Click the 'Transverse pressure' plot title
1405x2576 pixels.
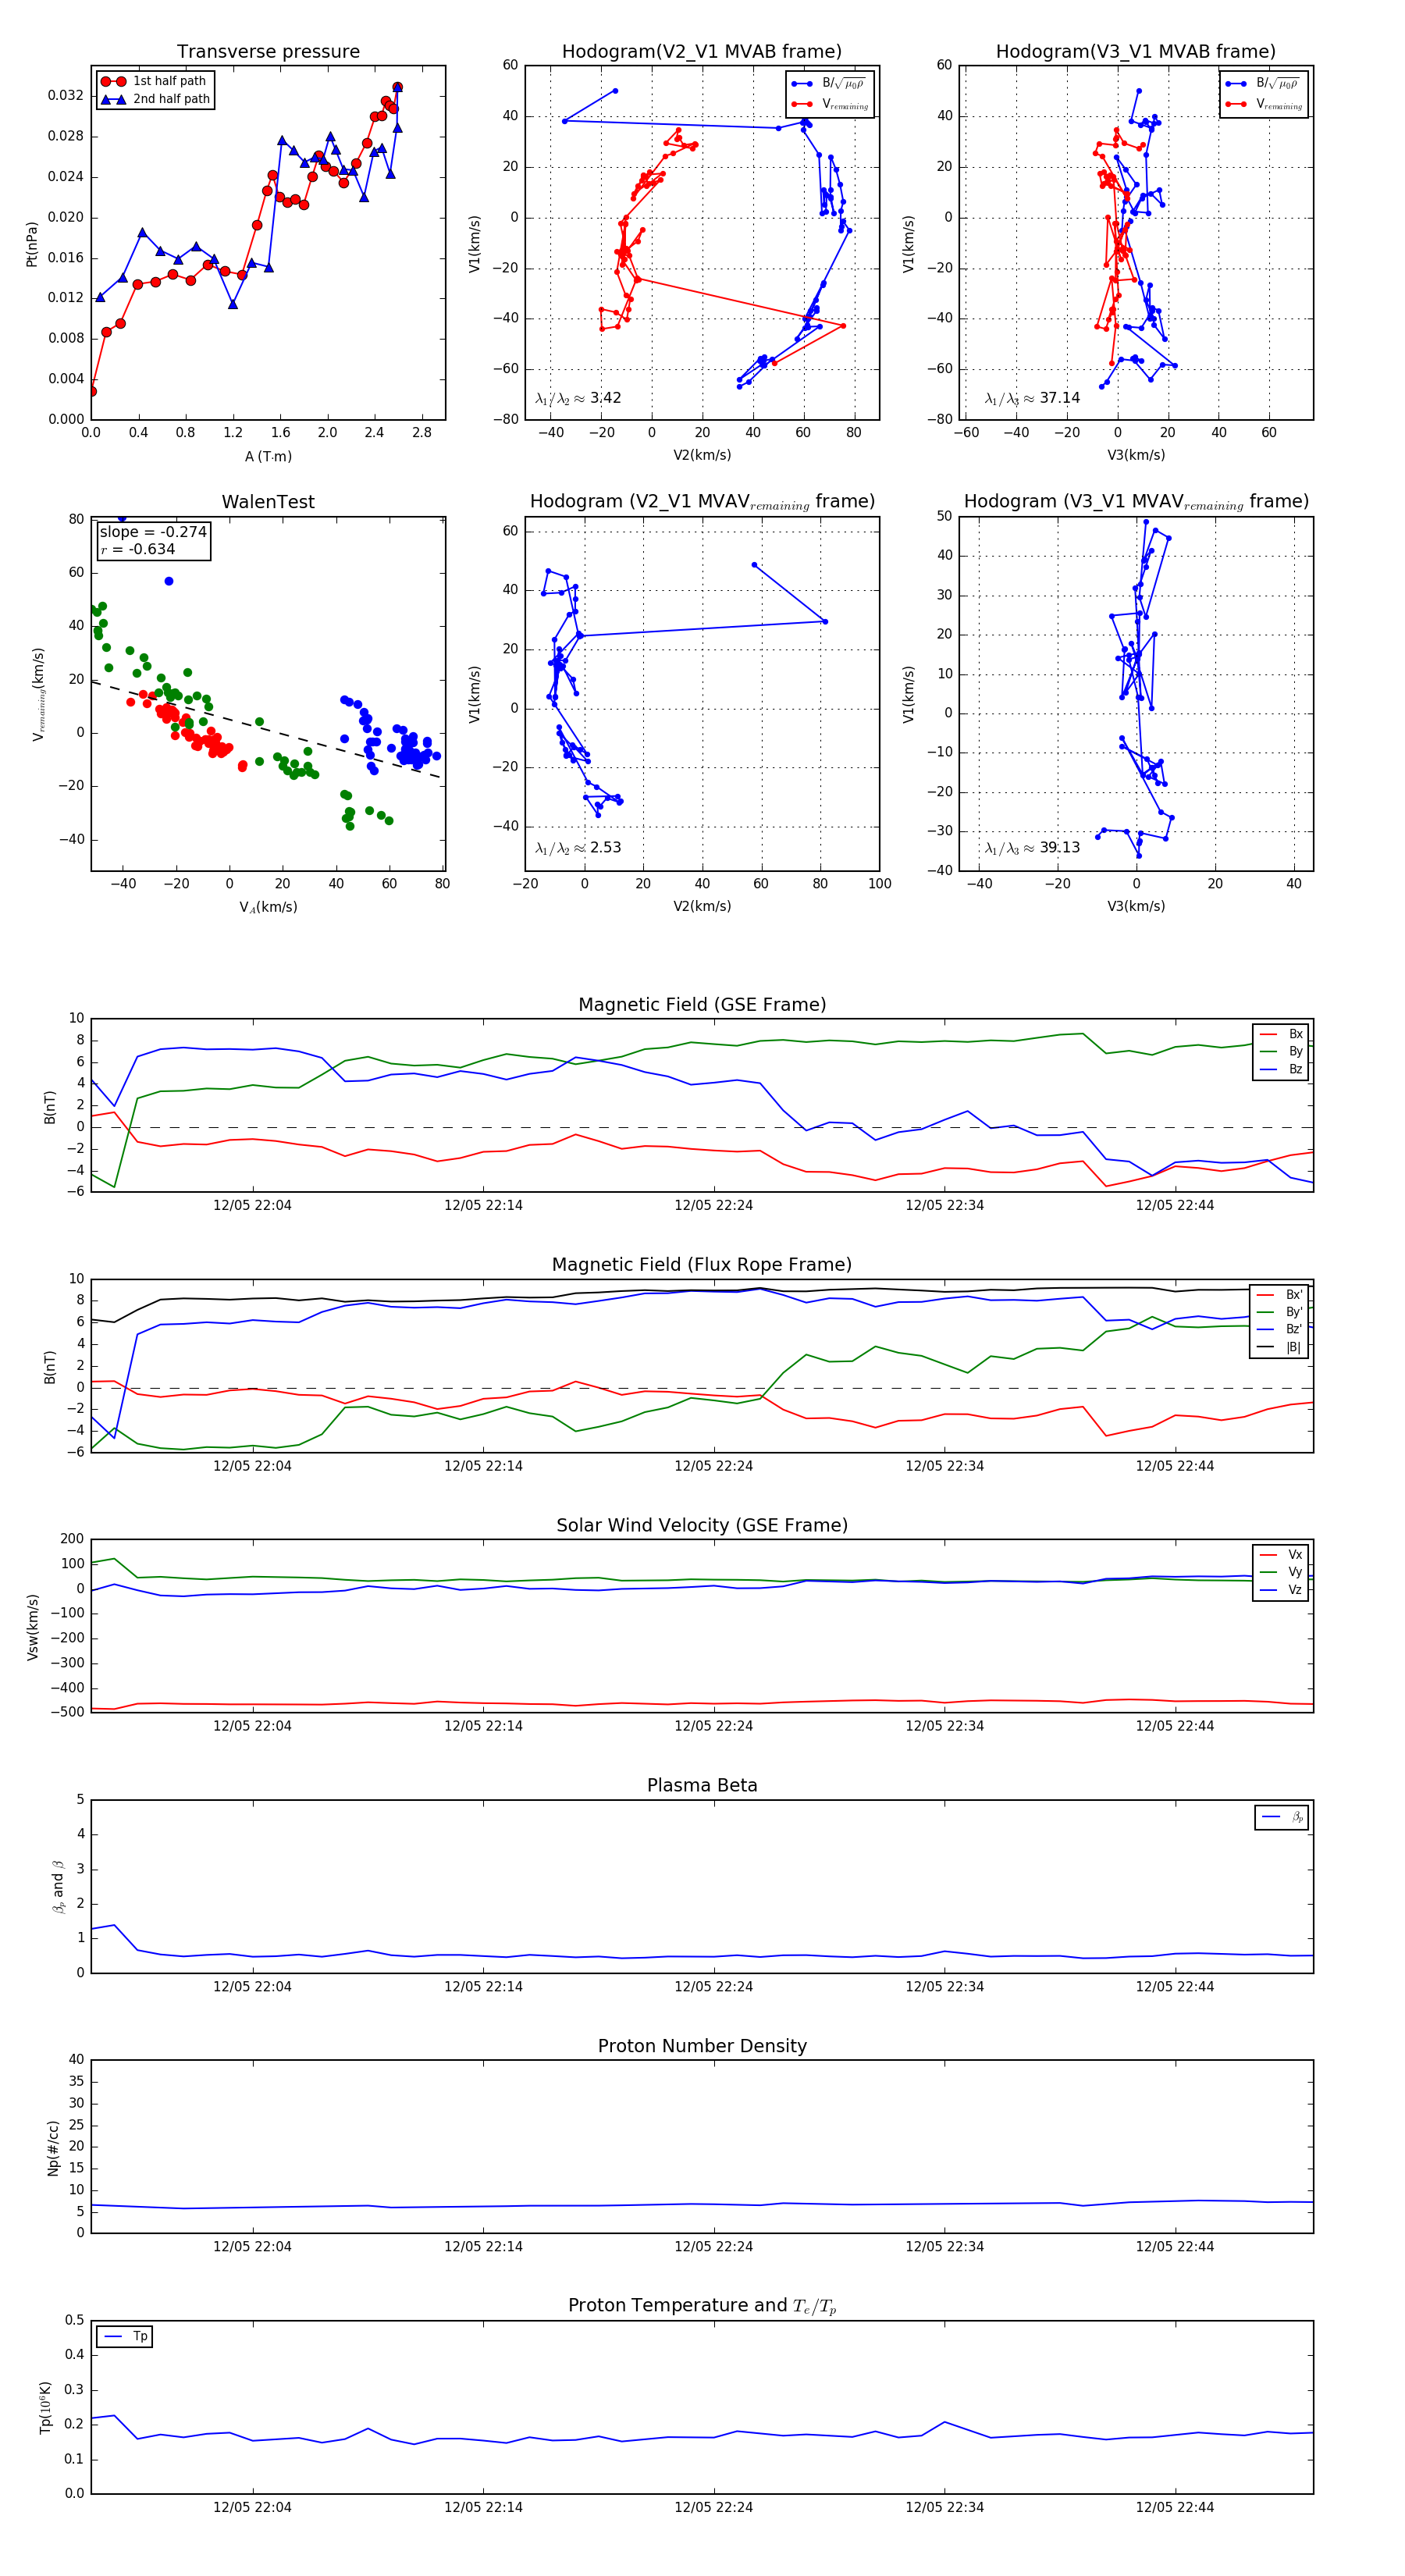pos(268,52)
